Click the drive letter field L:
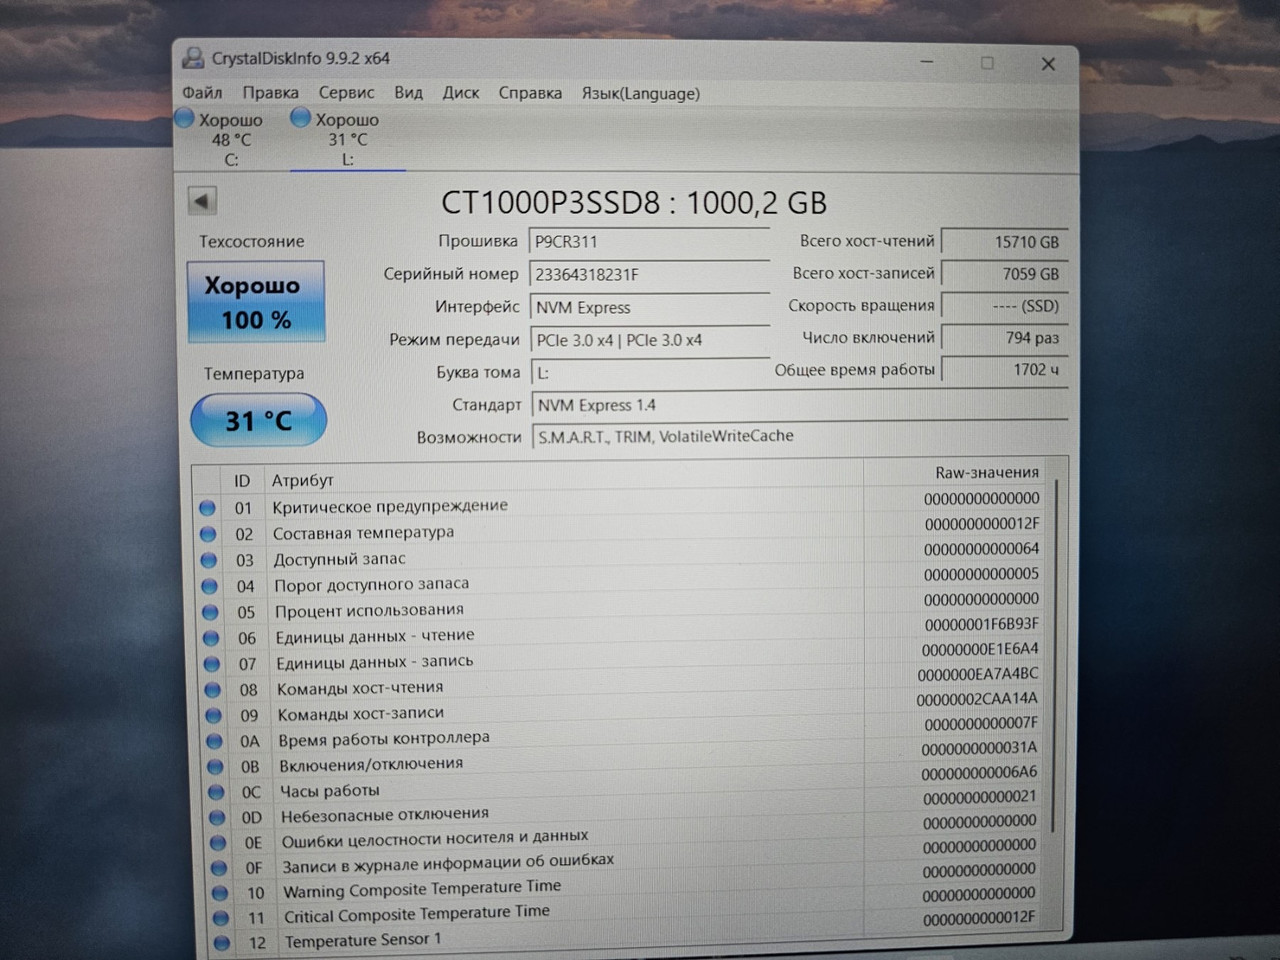This screenshot has height=960, width=1280. point(651,373)
